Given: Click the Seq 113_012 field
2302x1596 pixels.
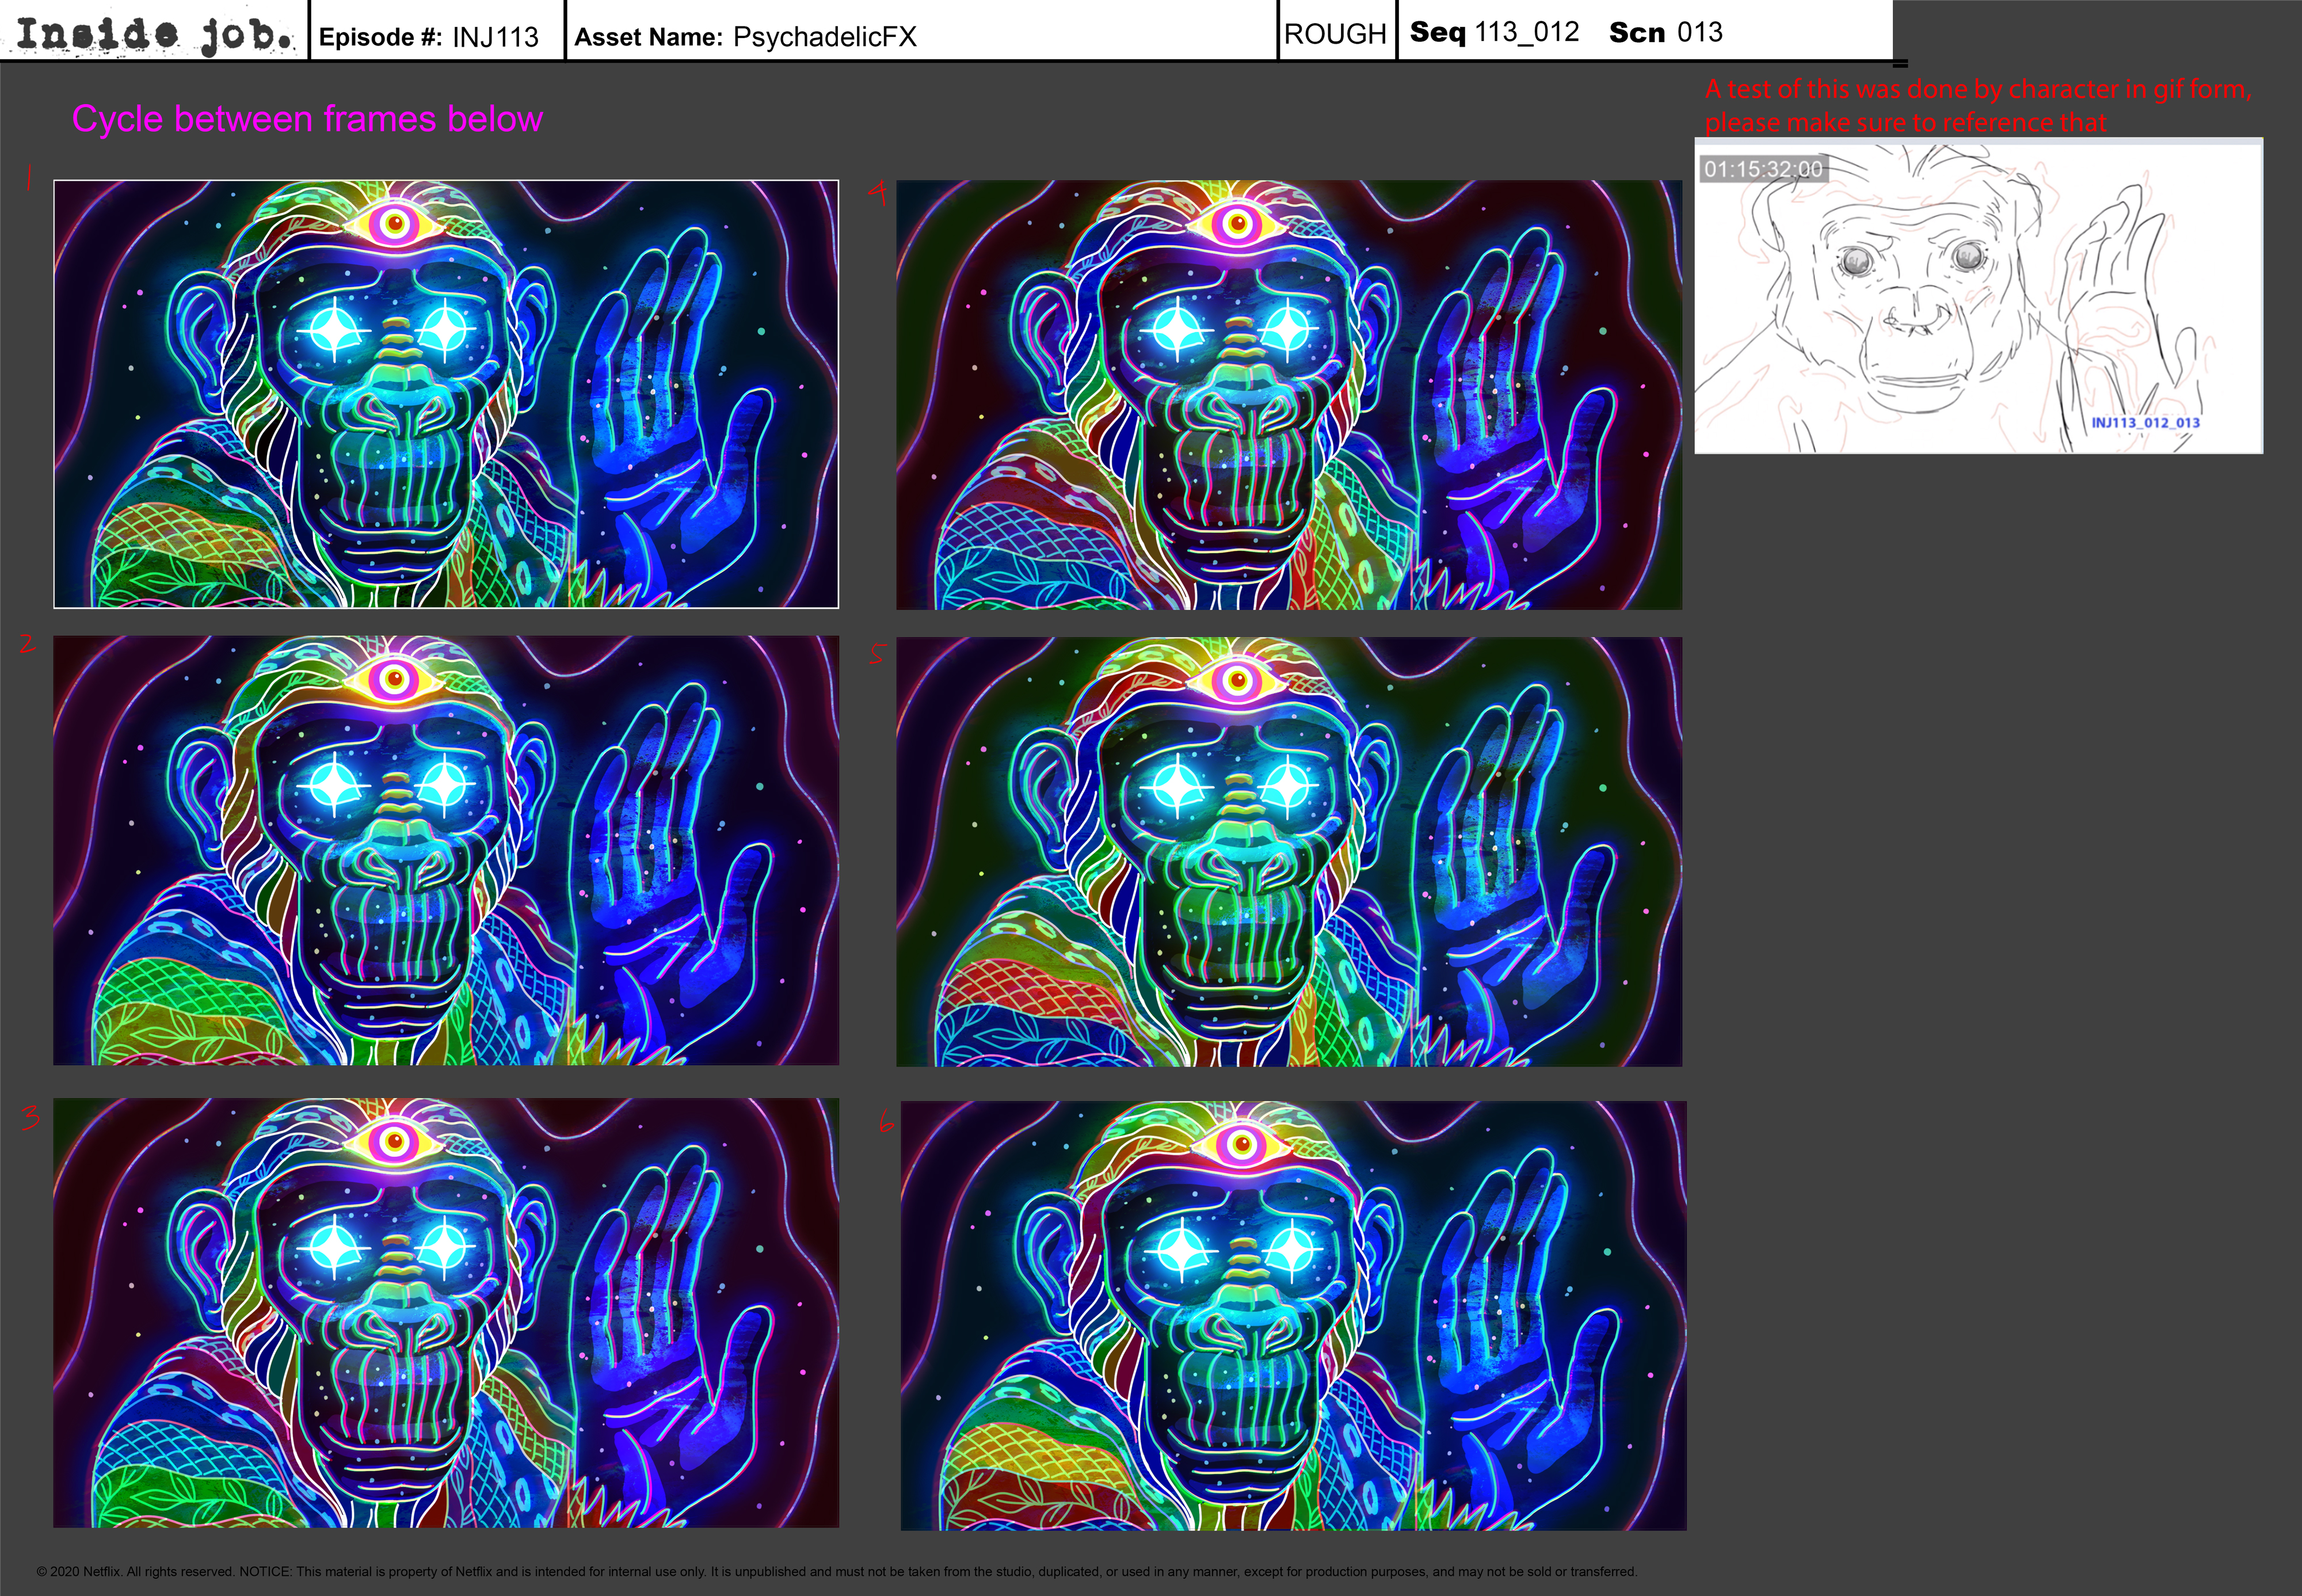Looking at the screenshot, I should (x=1493, y=32).
